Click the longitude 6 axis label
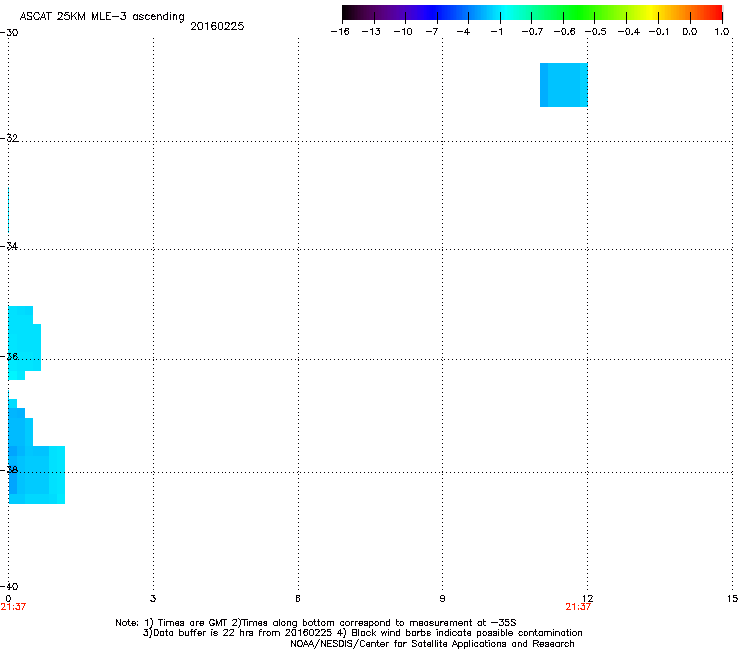The height and width of the screenshot is (650, 740). pyautogui.click(x=298, y=599)
